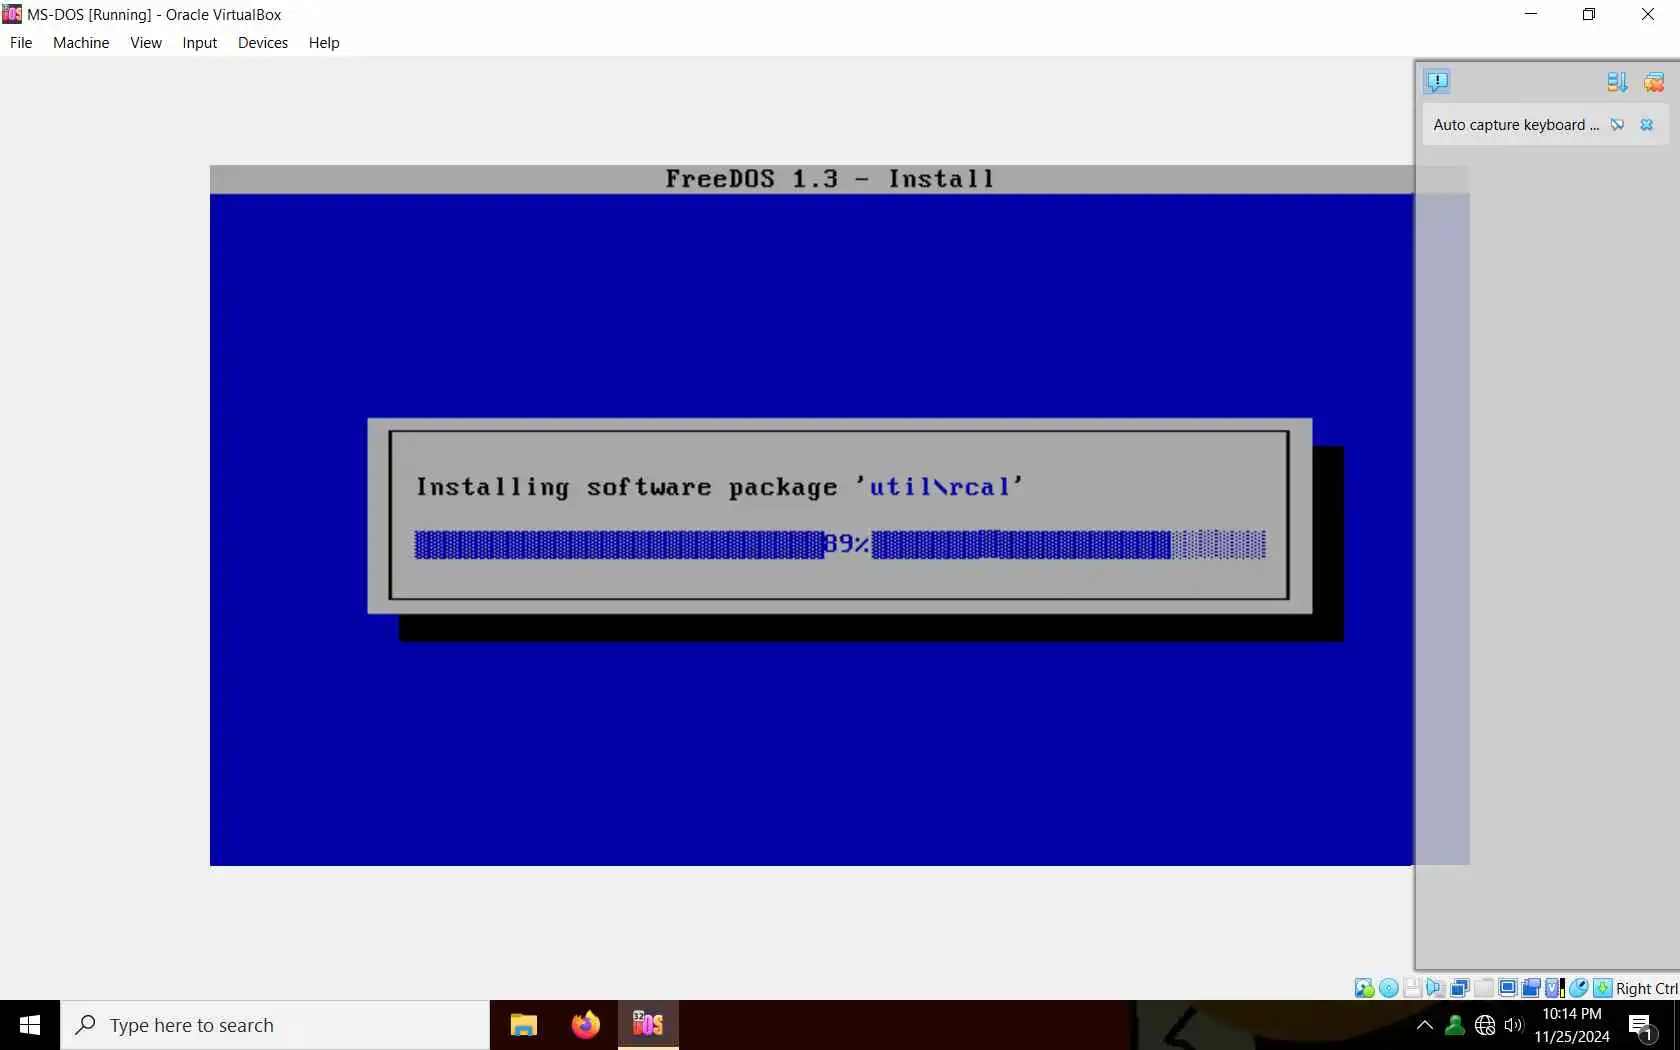Show hidden system tray icons
1680x1050 pixels.
(x=1425, y=1025)
